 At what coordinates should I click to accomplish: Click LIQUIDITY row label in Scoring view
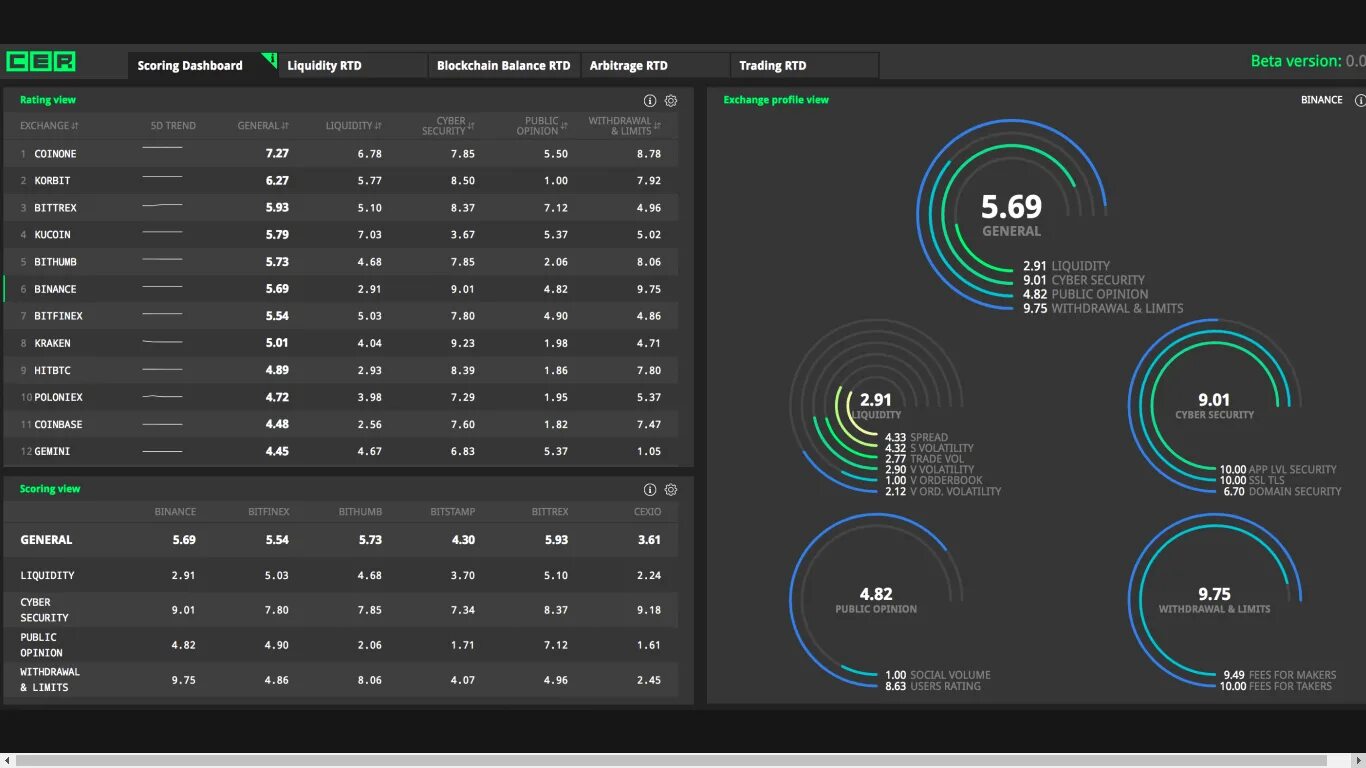47,576
